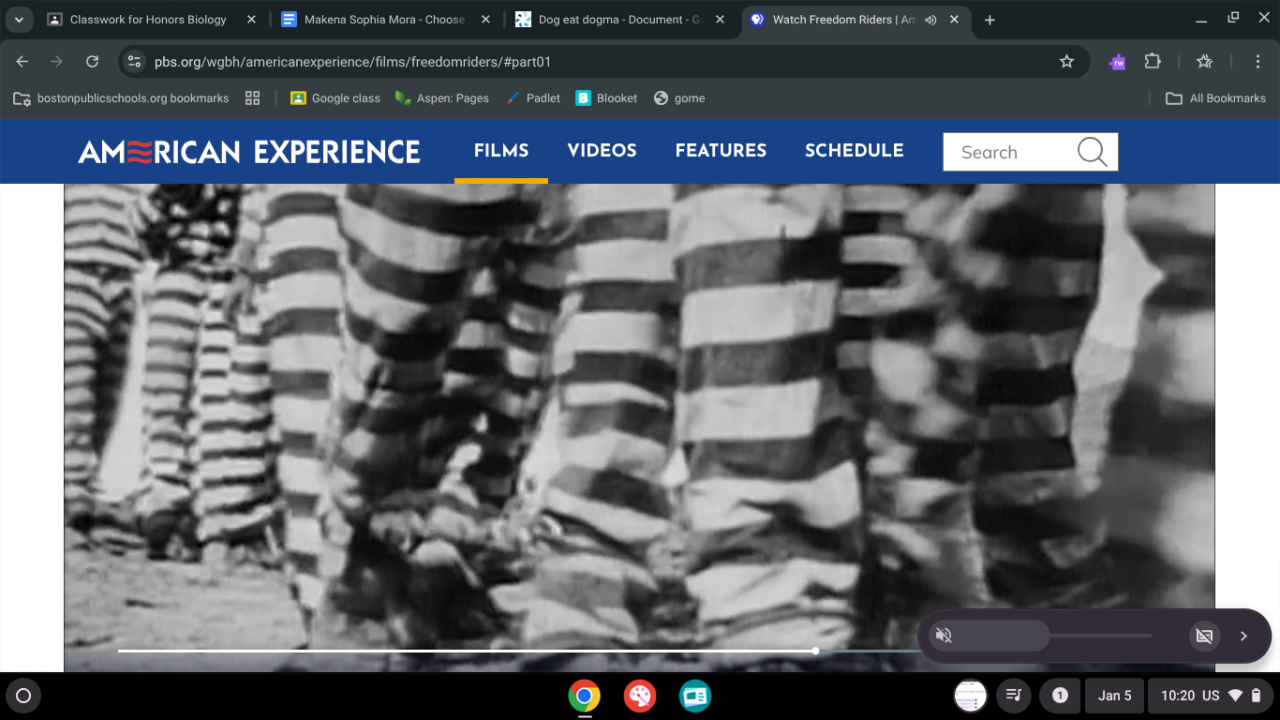Screen dimensions: 1280x720
Task: Close the Makena Sophia Mora tab
Action: pos(485,20)
